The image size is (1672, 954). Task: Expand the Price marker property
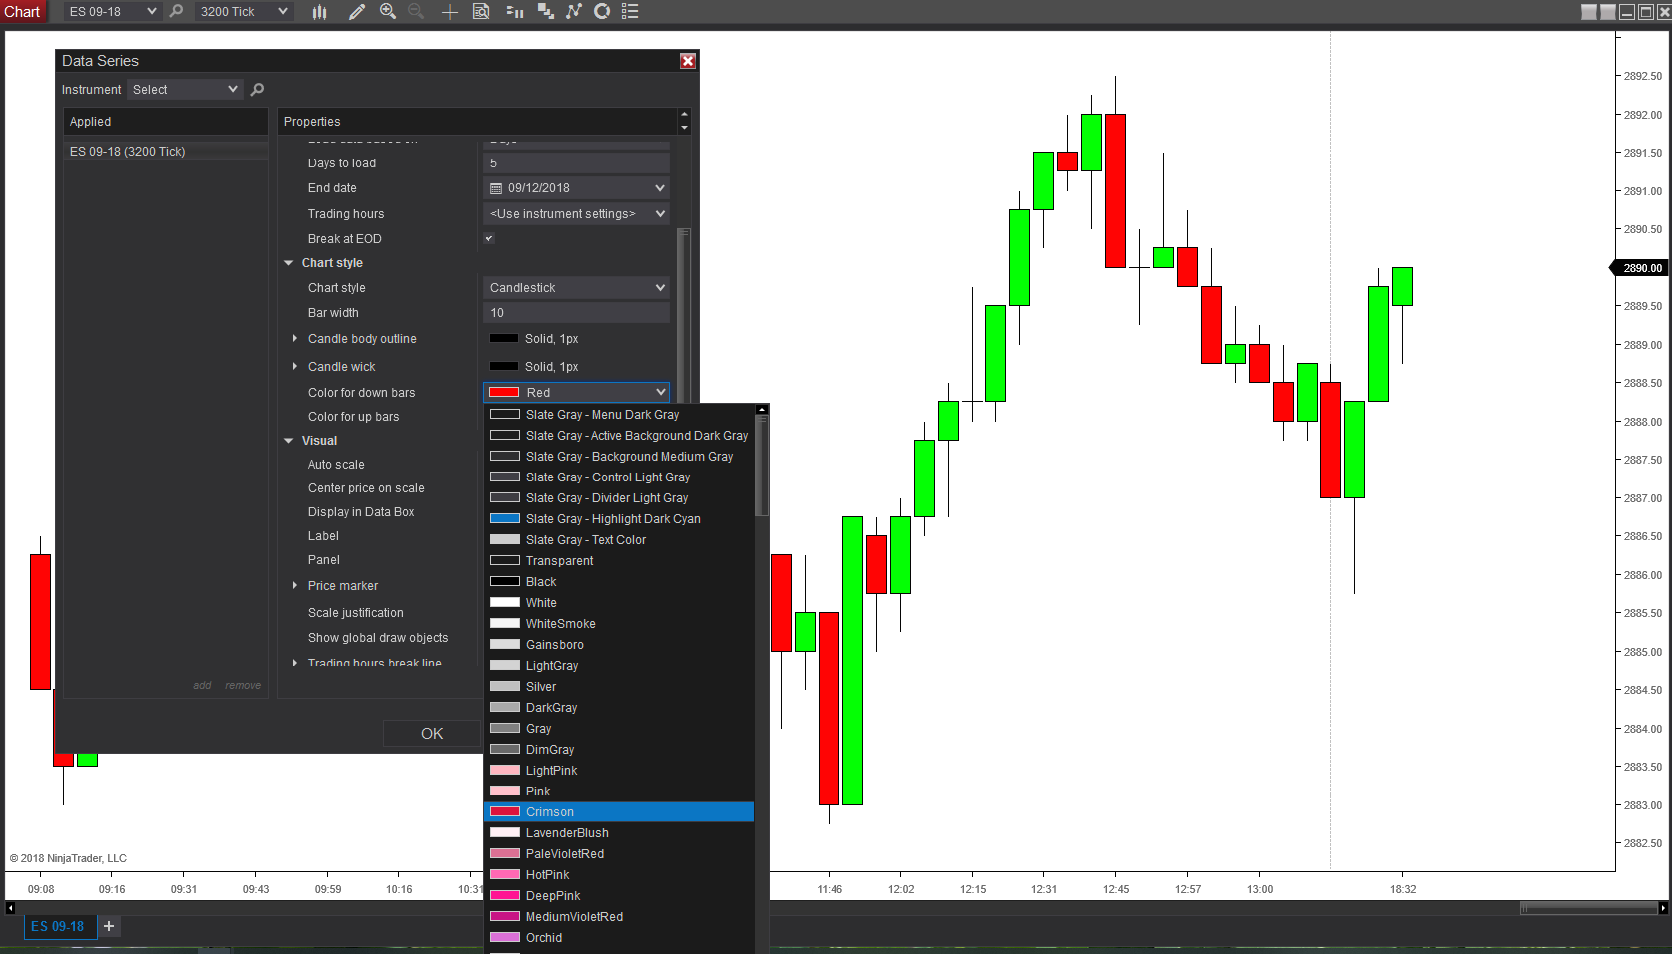[295, 586]
